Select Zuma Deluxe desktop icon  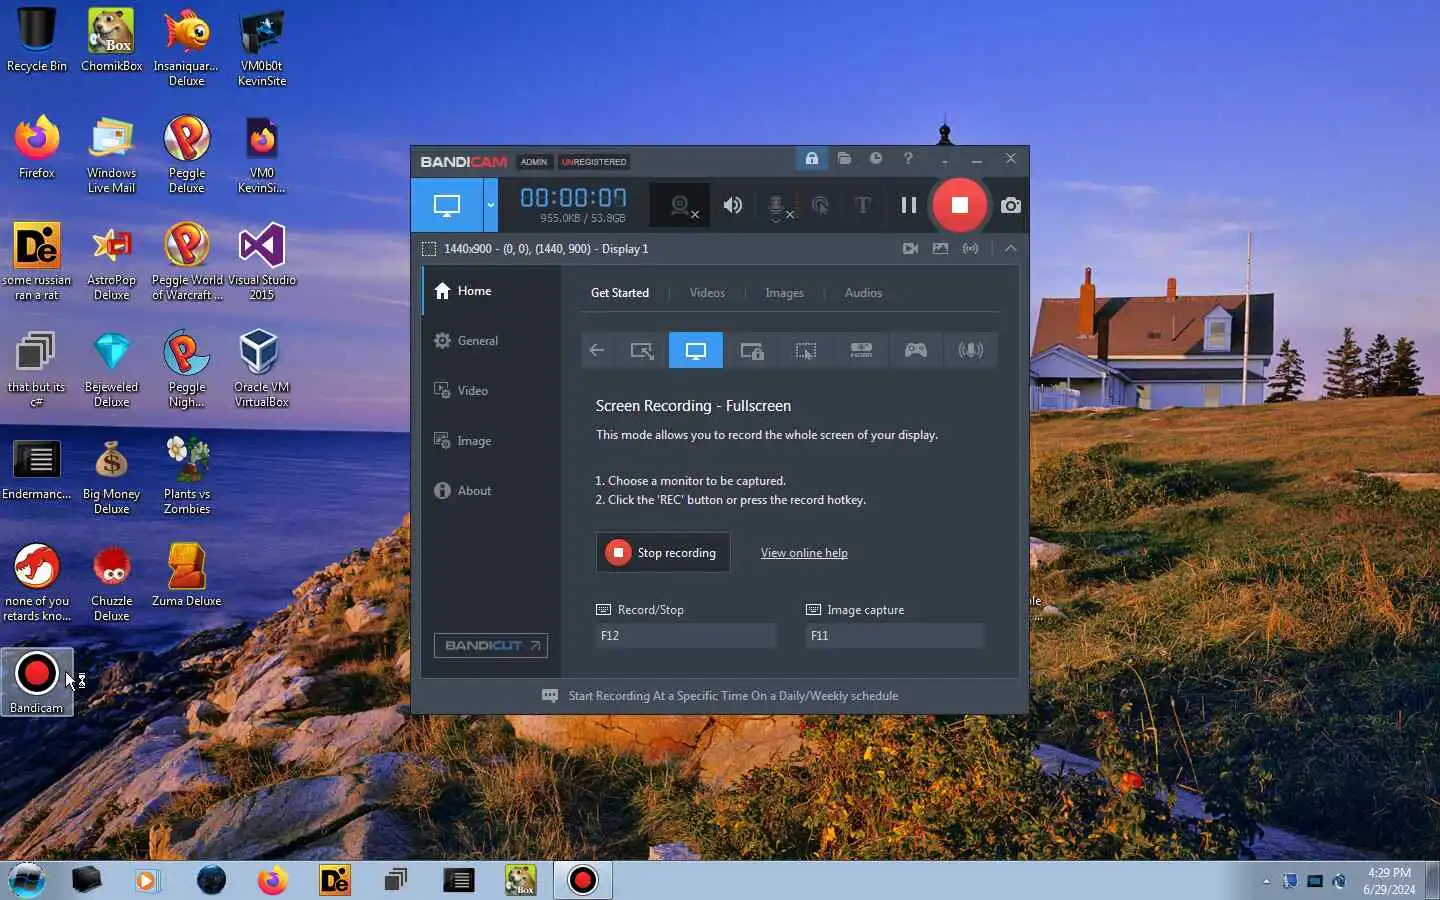tap(187, 575)
